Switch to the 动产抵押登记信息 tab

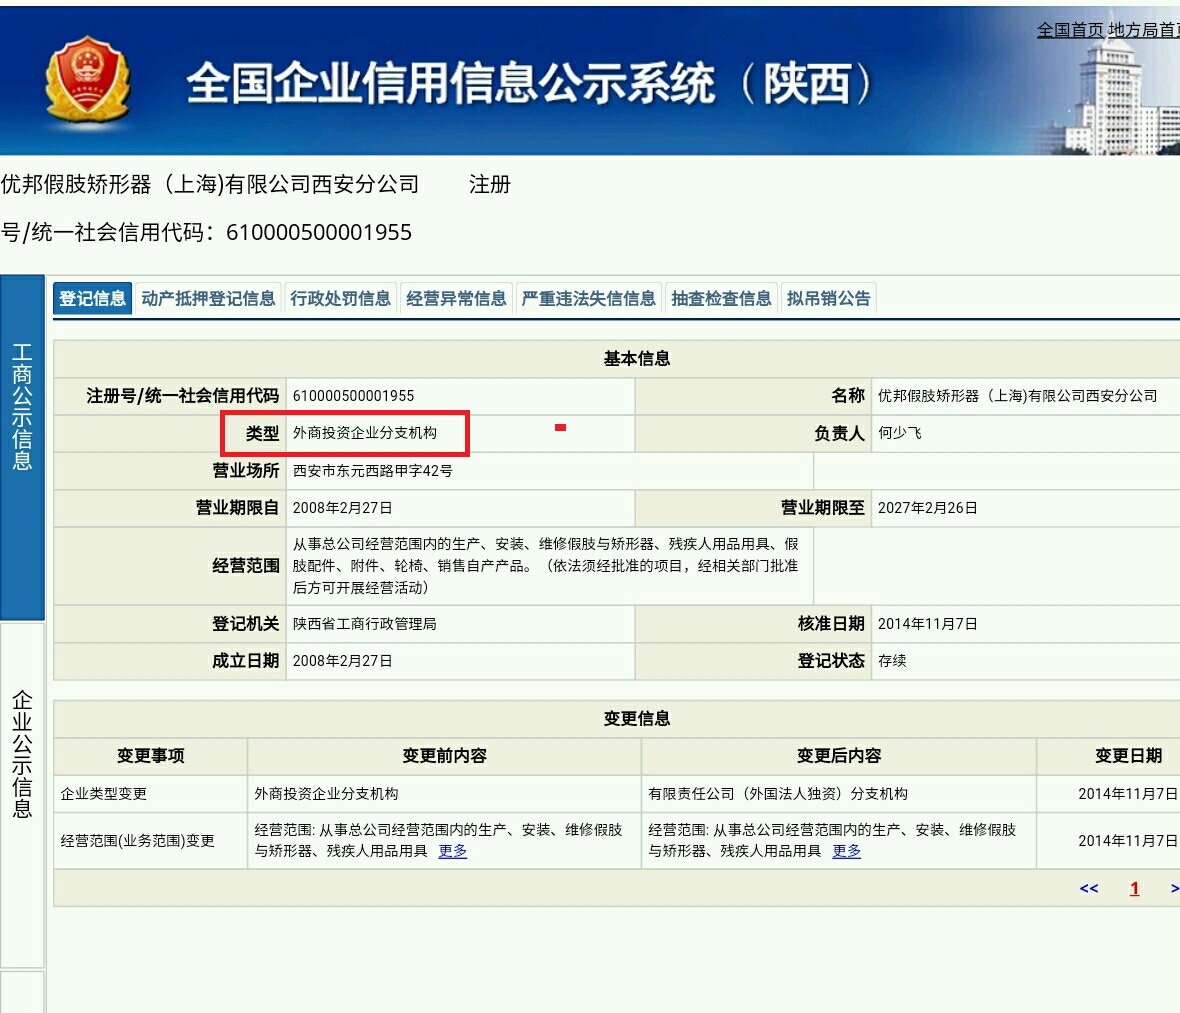pyautogui.click(x=209, y=297)
